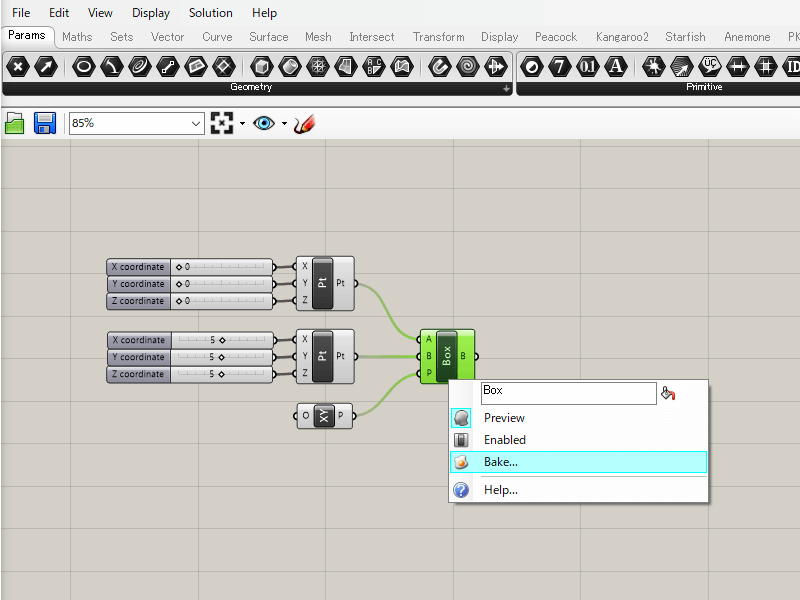Viewport: 800px width, 600px height.
Task: Open the Solution menu
Action: pos(210,13)
